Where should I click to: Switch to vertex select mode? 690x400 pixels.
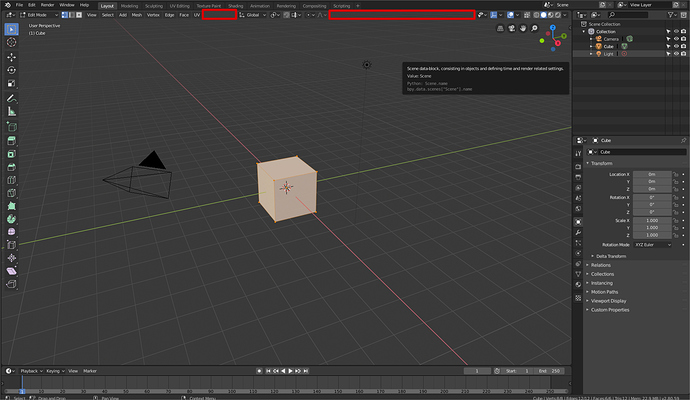tap(65, 15)
